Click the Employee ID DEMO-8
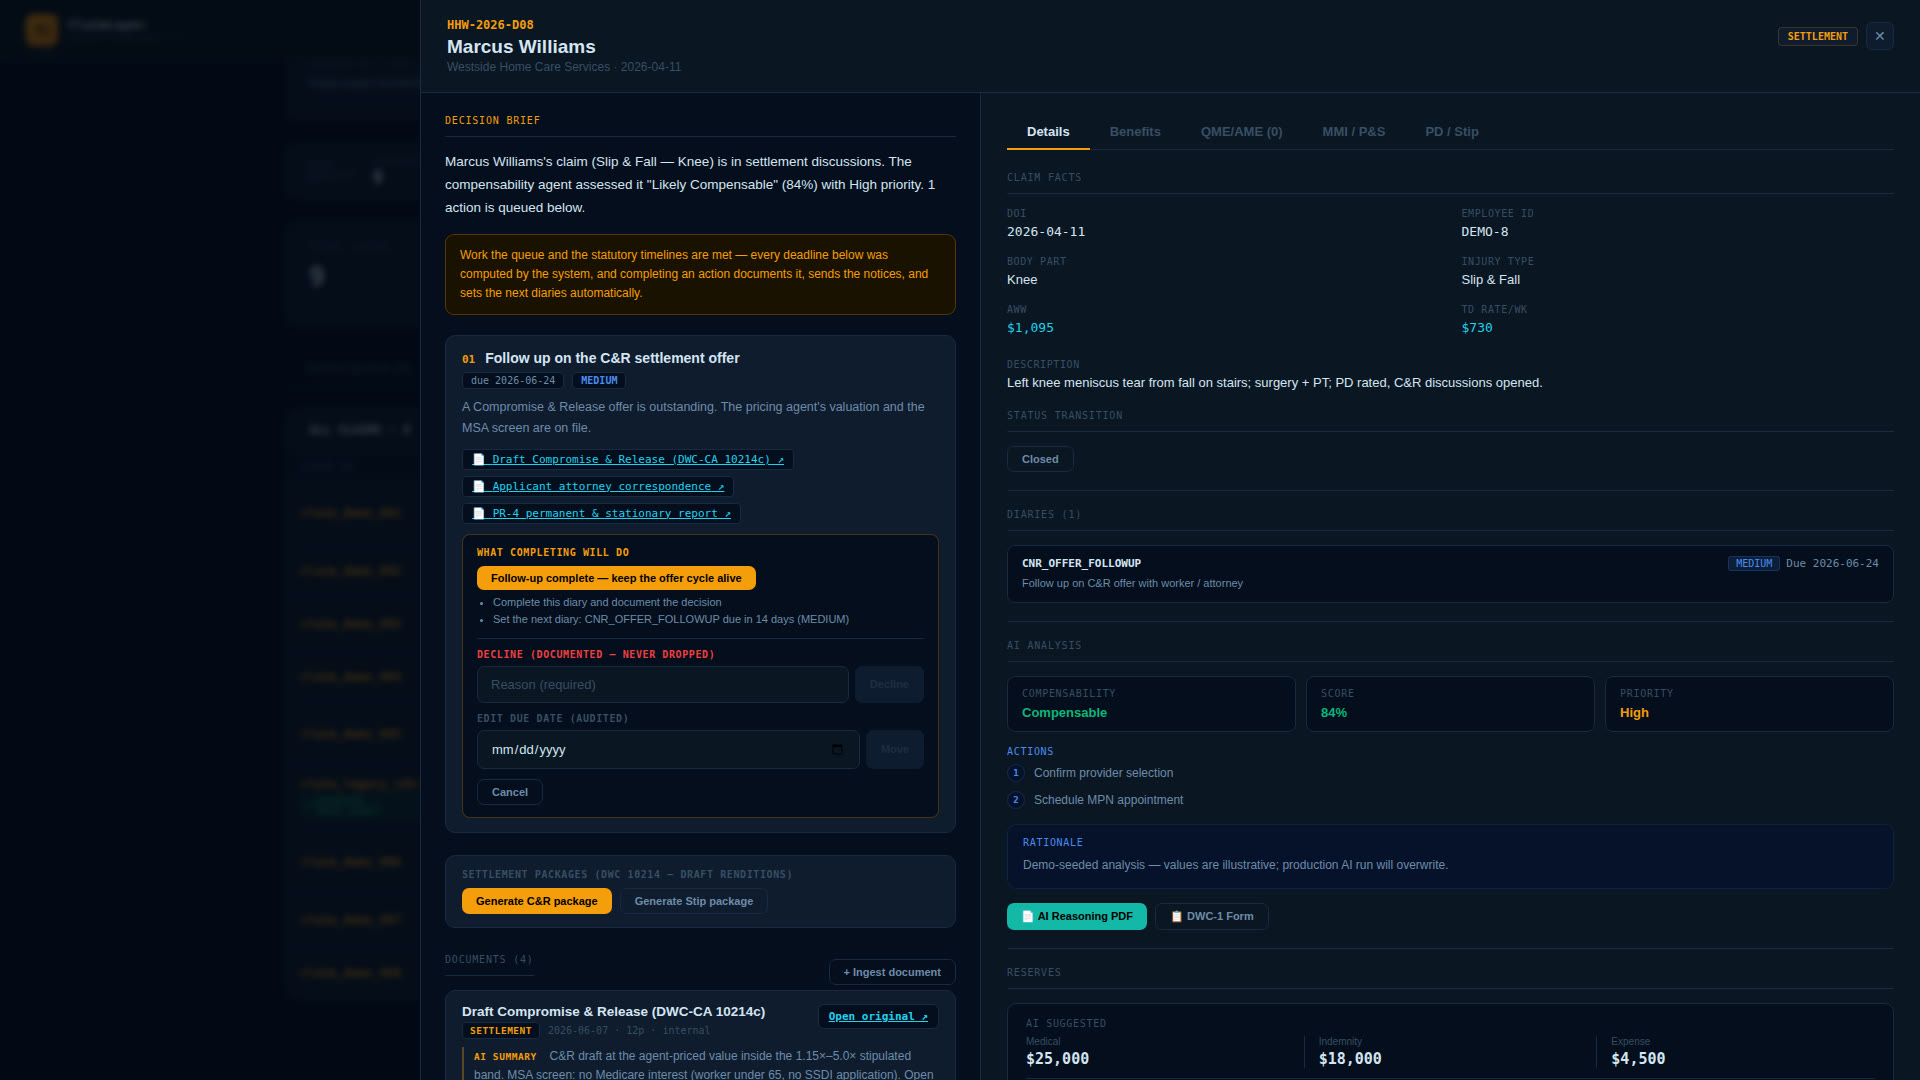Image resolution: width=1920 pixels, height=1080 pixels. coord(1485,232)
